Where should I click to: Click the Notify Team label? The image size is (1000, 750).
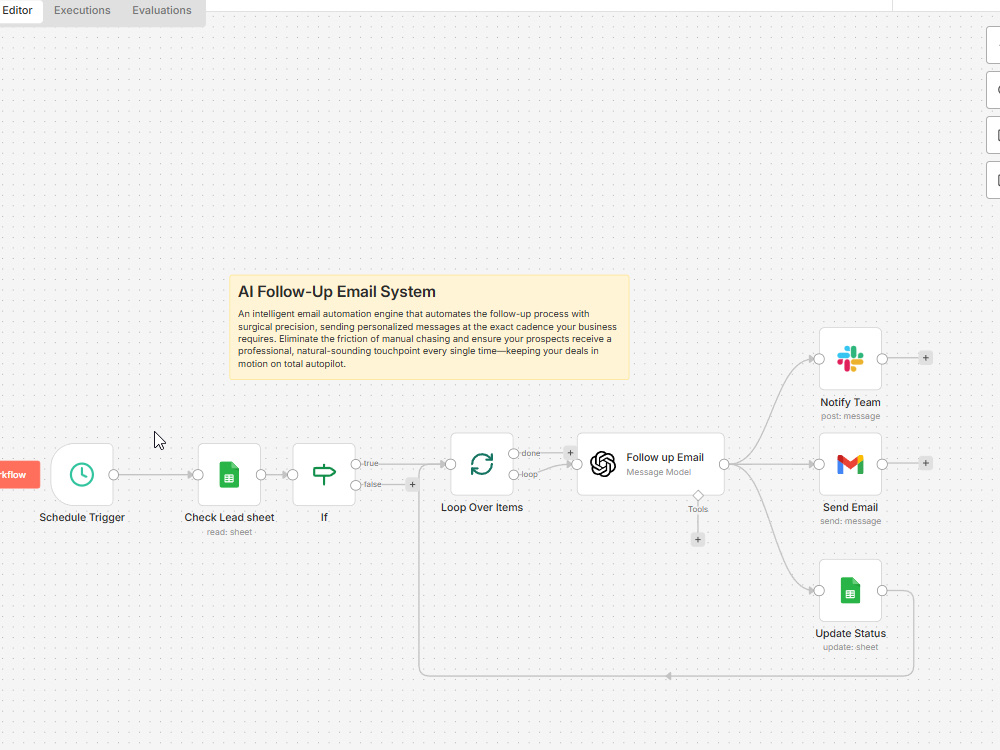click(850, 402)
